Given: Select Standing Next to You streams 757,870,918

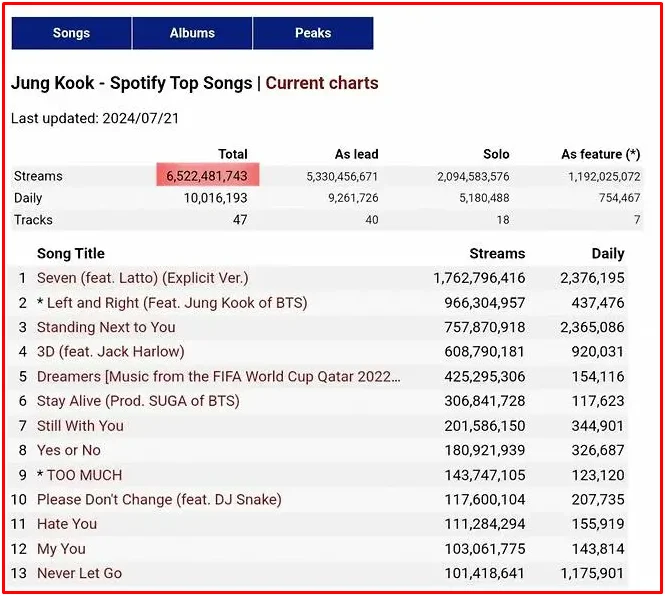Looking at the screenshot, I should coord(485,327).
